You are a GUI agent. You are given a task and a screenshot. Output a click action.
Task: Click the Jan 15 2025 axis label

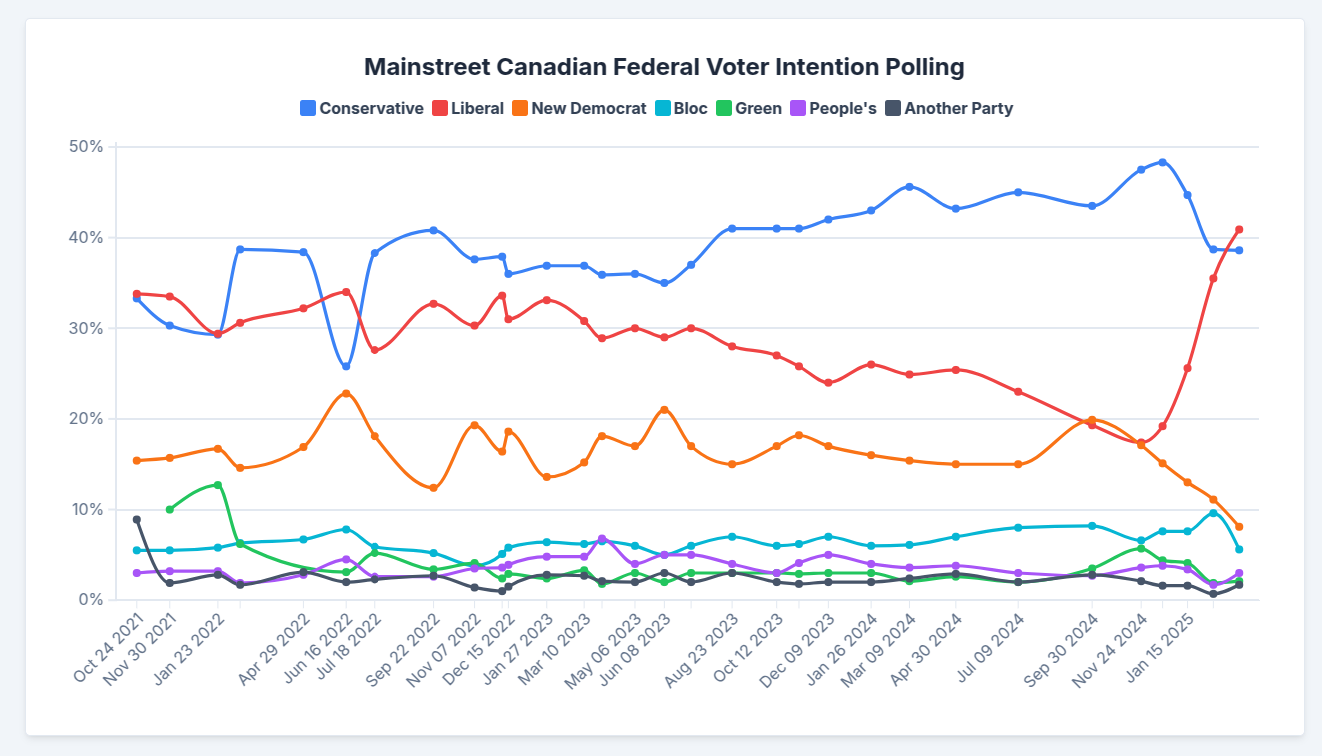tap(1160, 647)
